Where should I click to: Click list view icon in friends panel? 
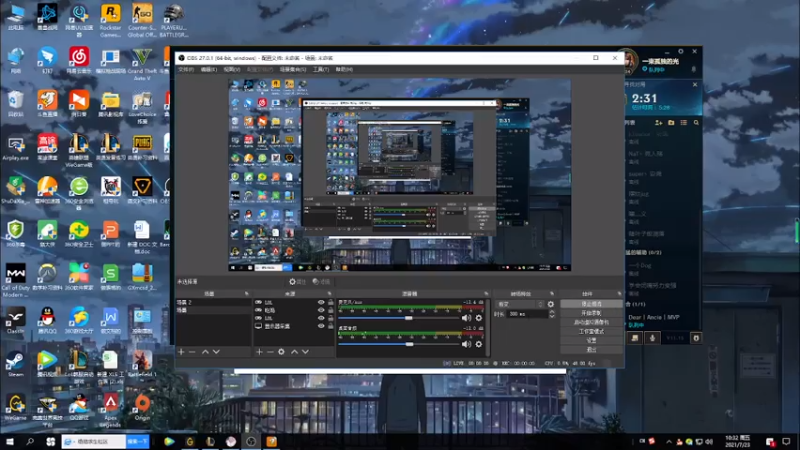(684, 122)
